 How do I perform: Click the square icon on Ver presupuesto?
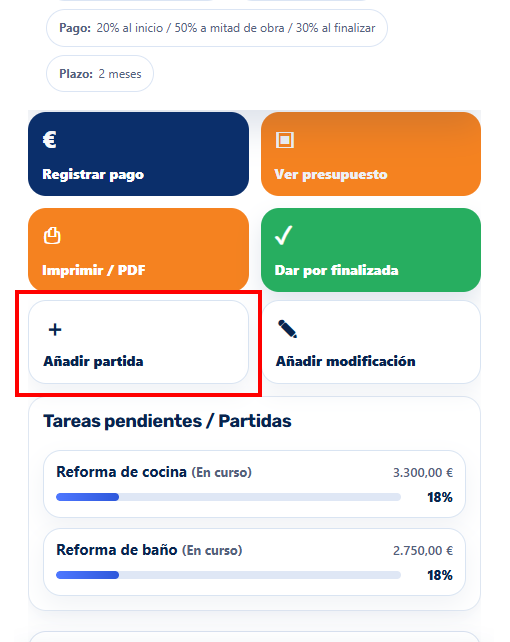pyautogui.click(x=285, y=140)
